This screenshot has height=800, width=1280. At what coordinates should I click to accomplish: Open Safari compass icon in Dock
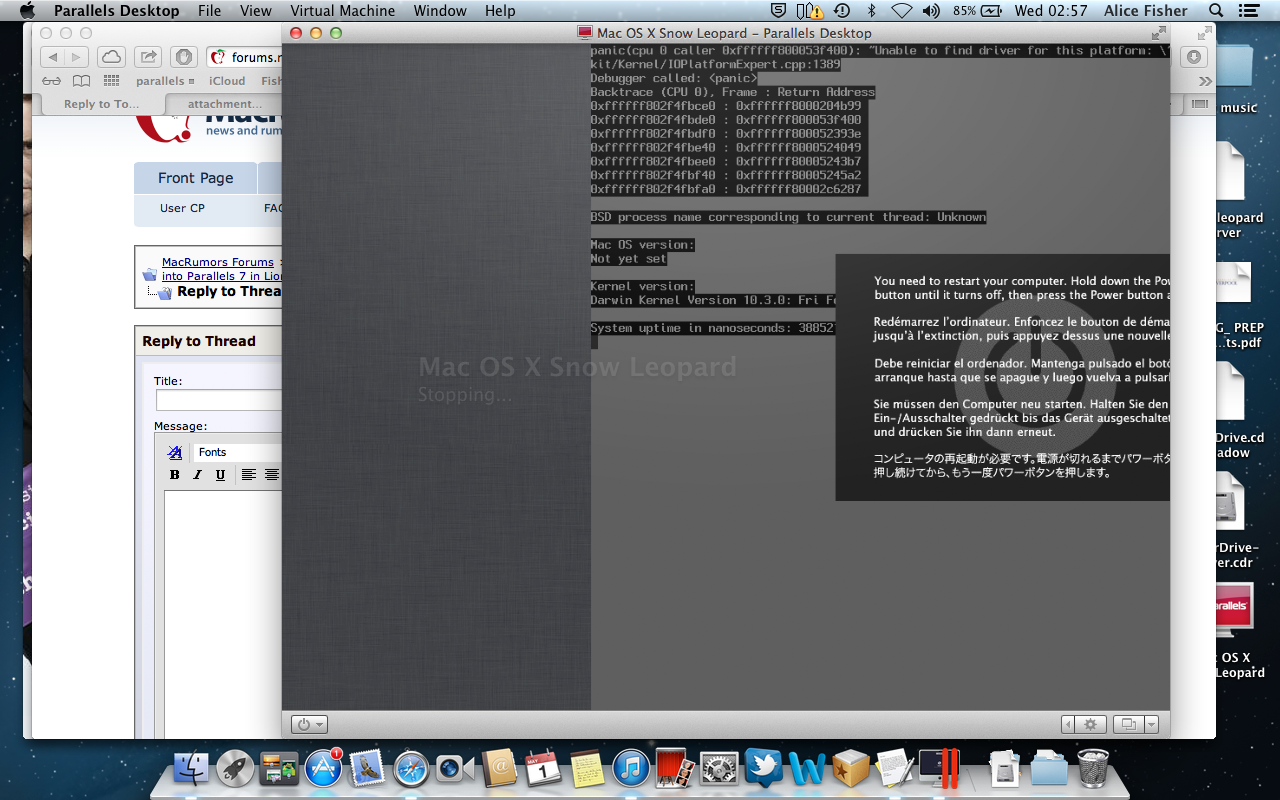(411, 768)
